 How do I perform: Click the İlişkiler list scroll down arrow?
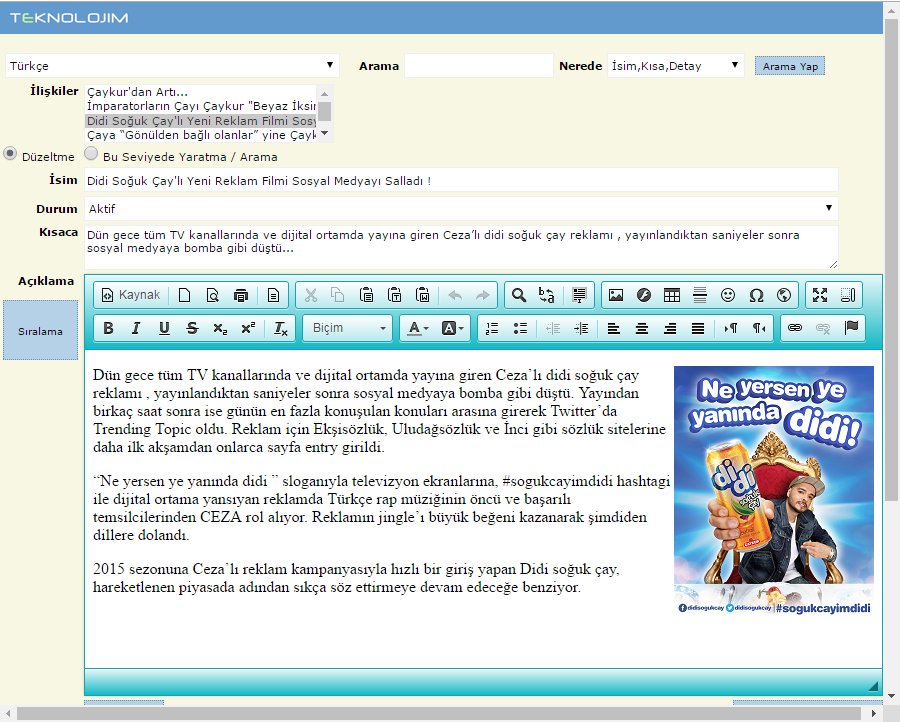point(324,134)
